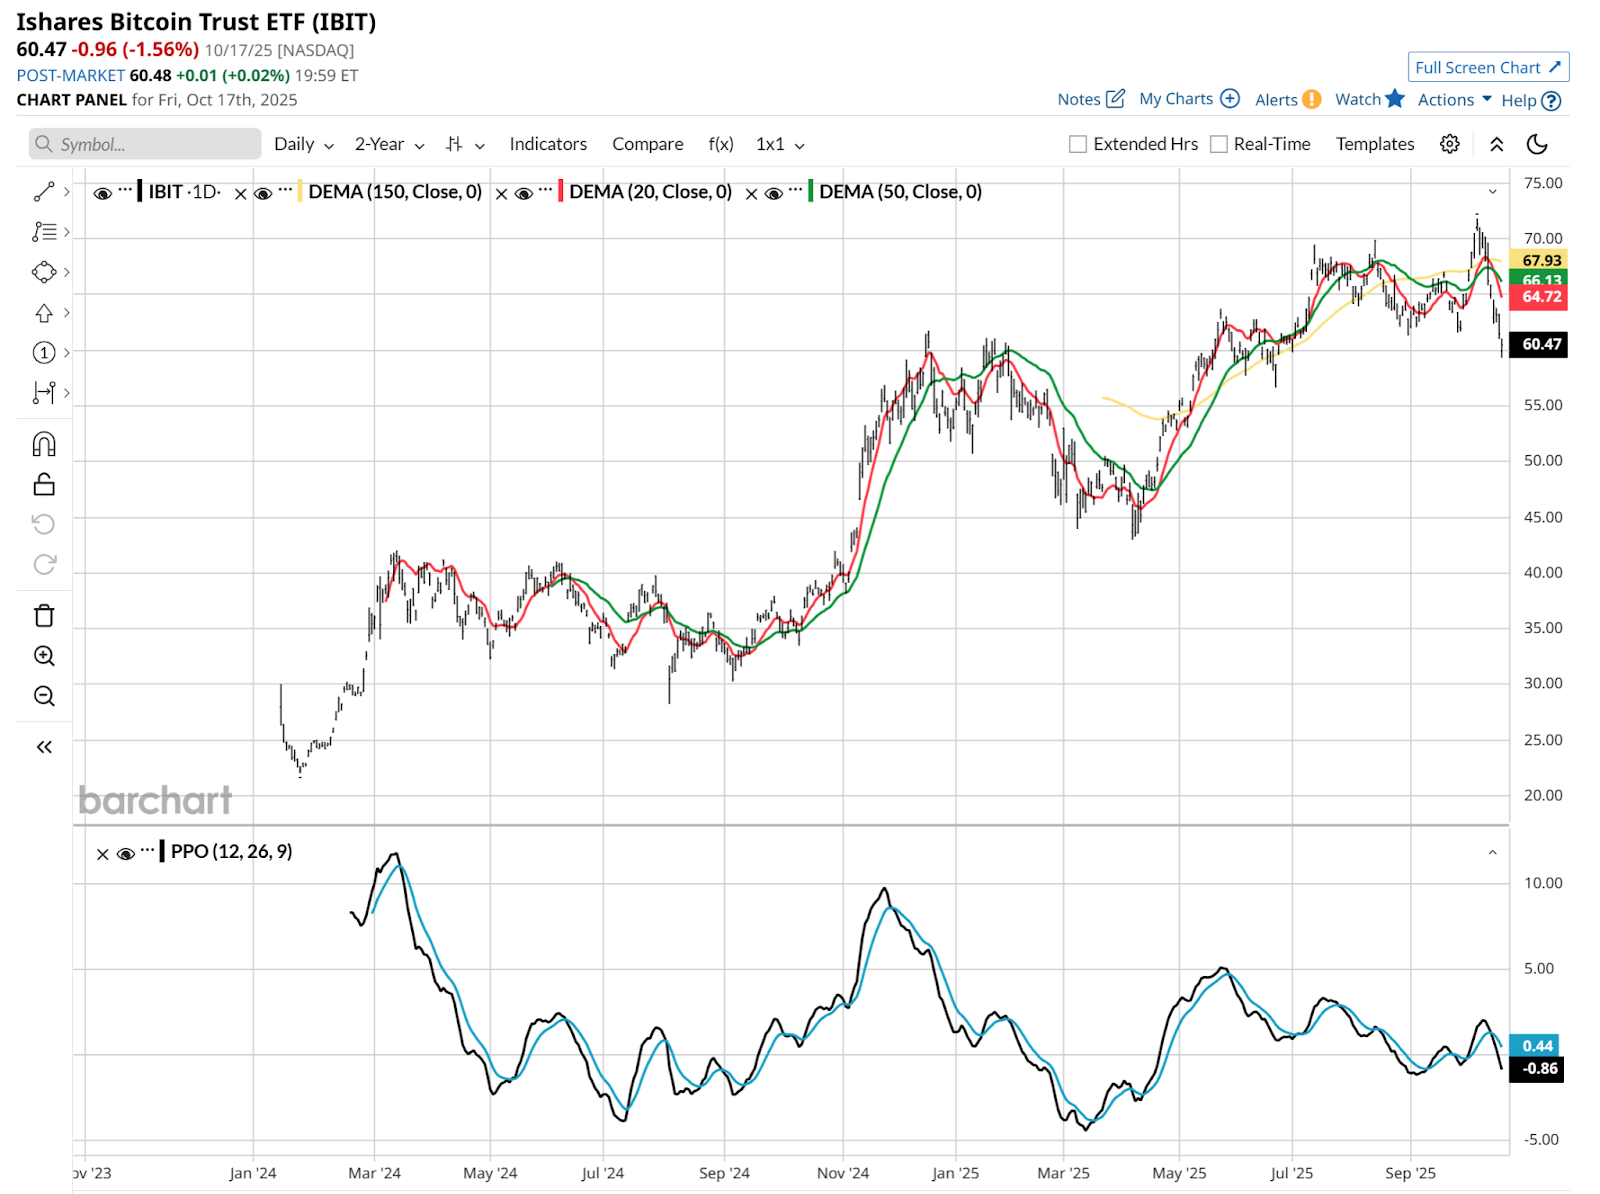Enable the Extended Hrs checkbox
Image resolution: width=1600 pixels, height=1194 pixels.
pos(1078,144)
